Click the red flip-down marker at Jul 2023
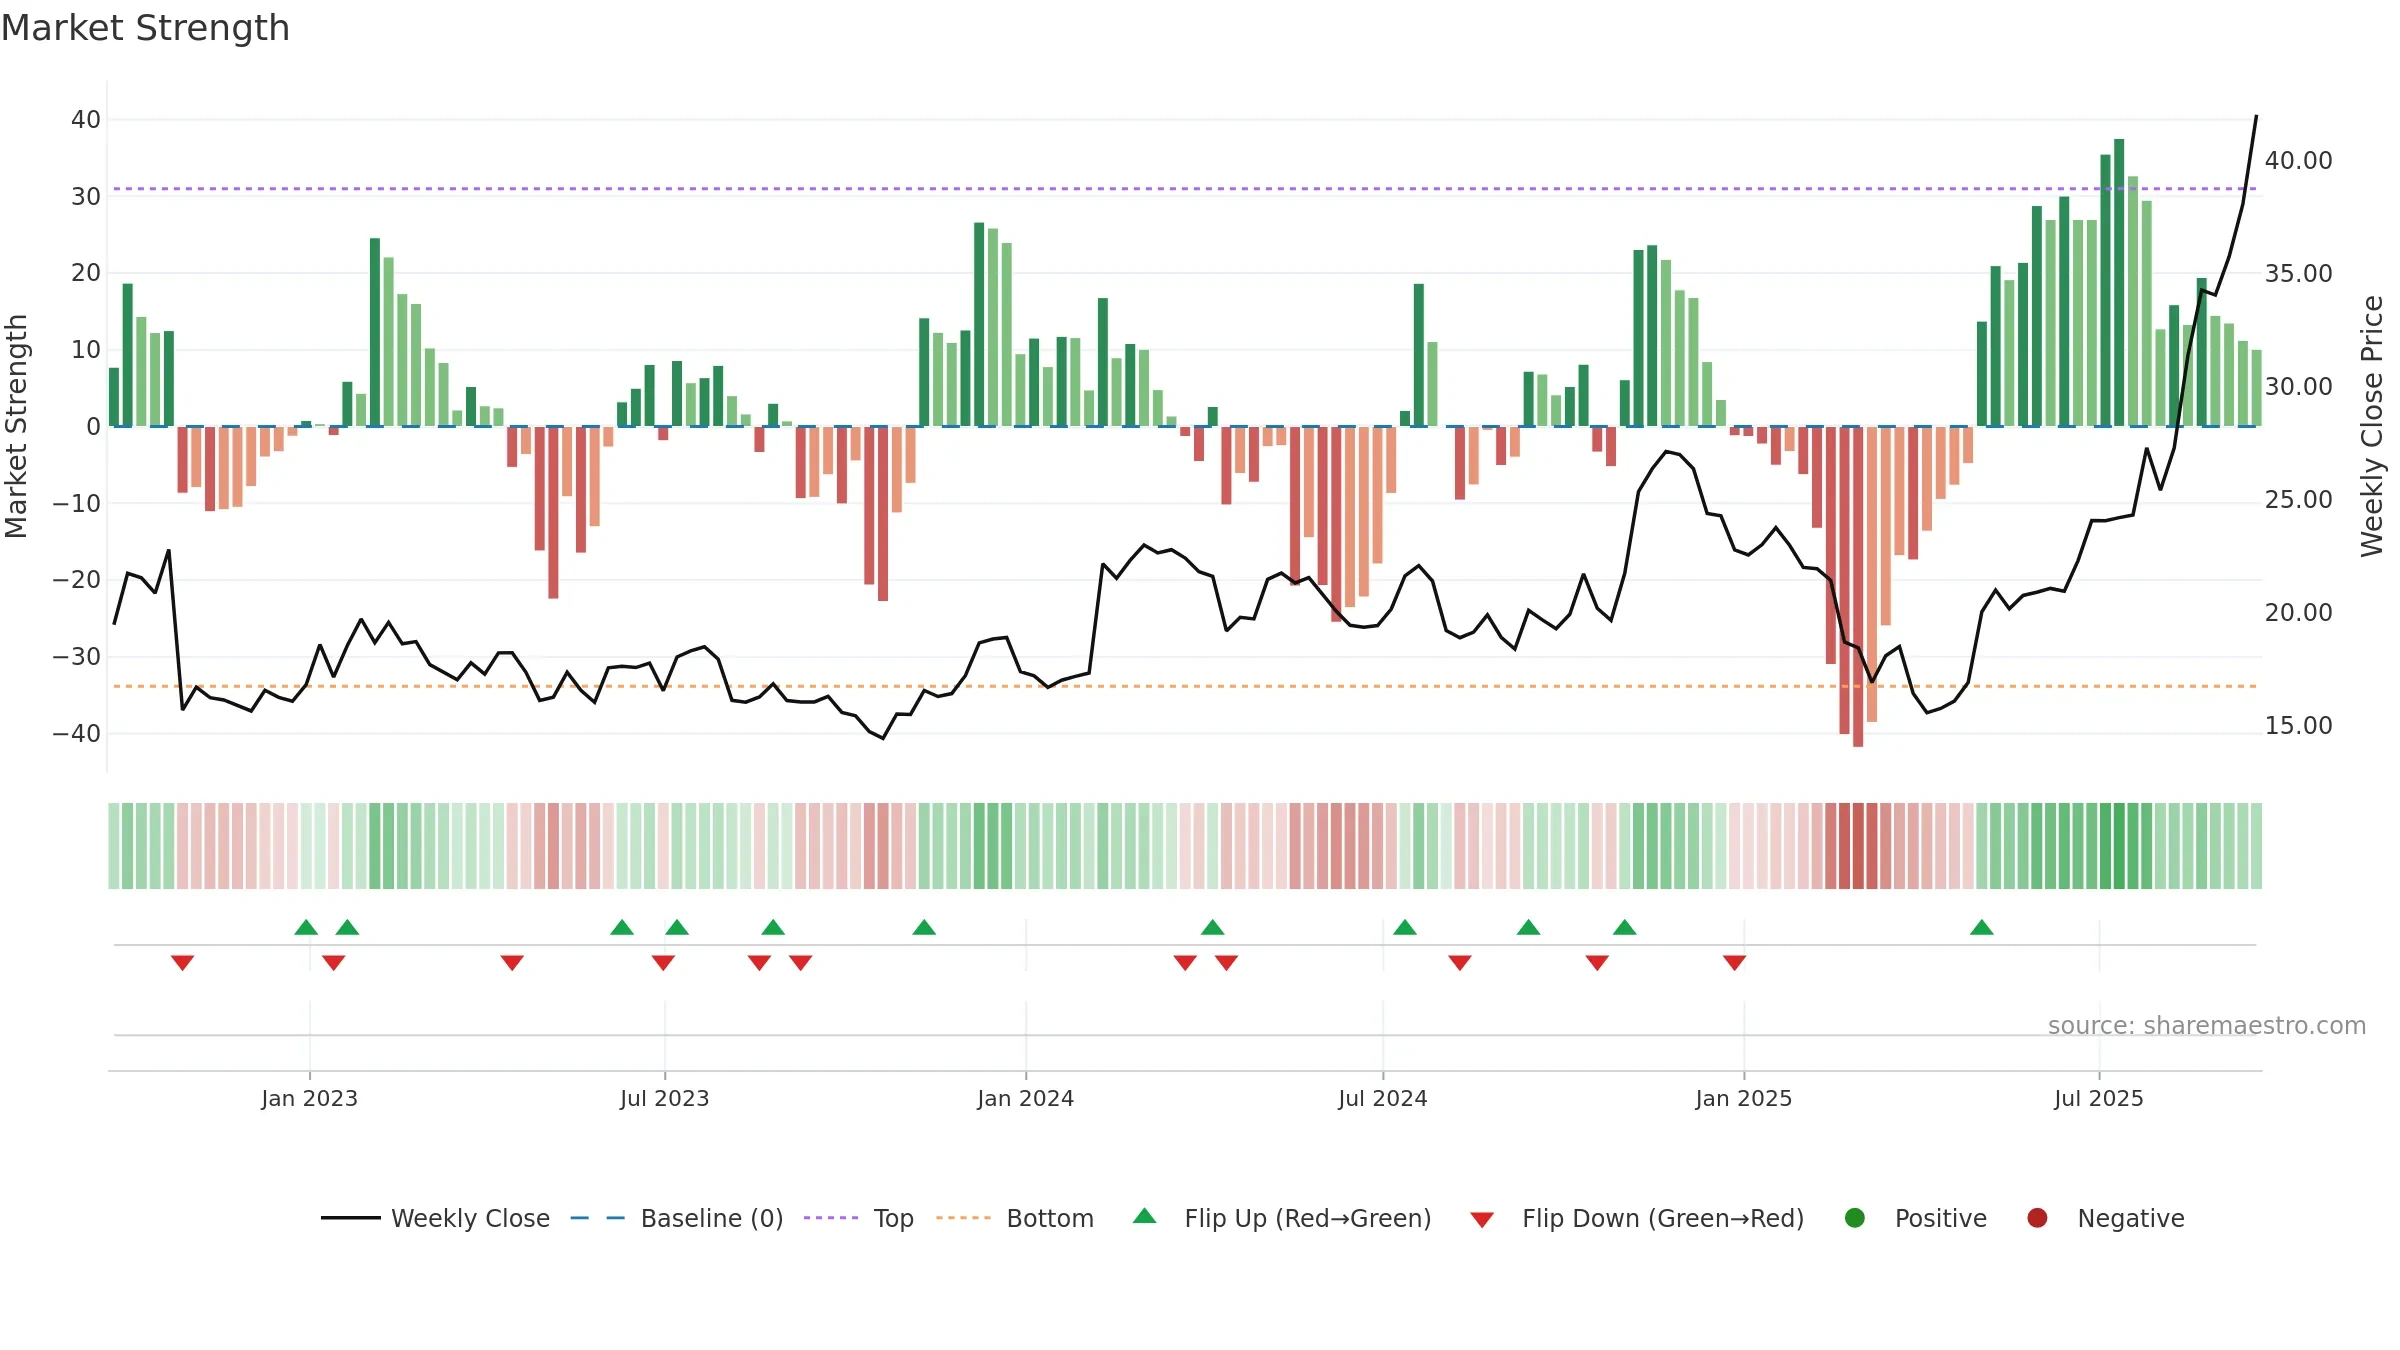2400x1350 pixels. [x=663, y=962]
